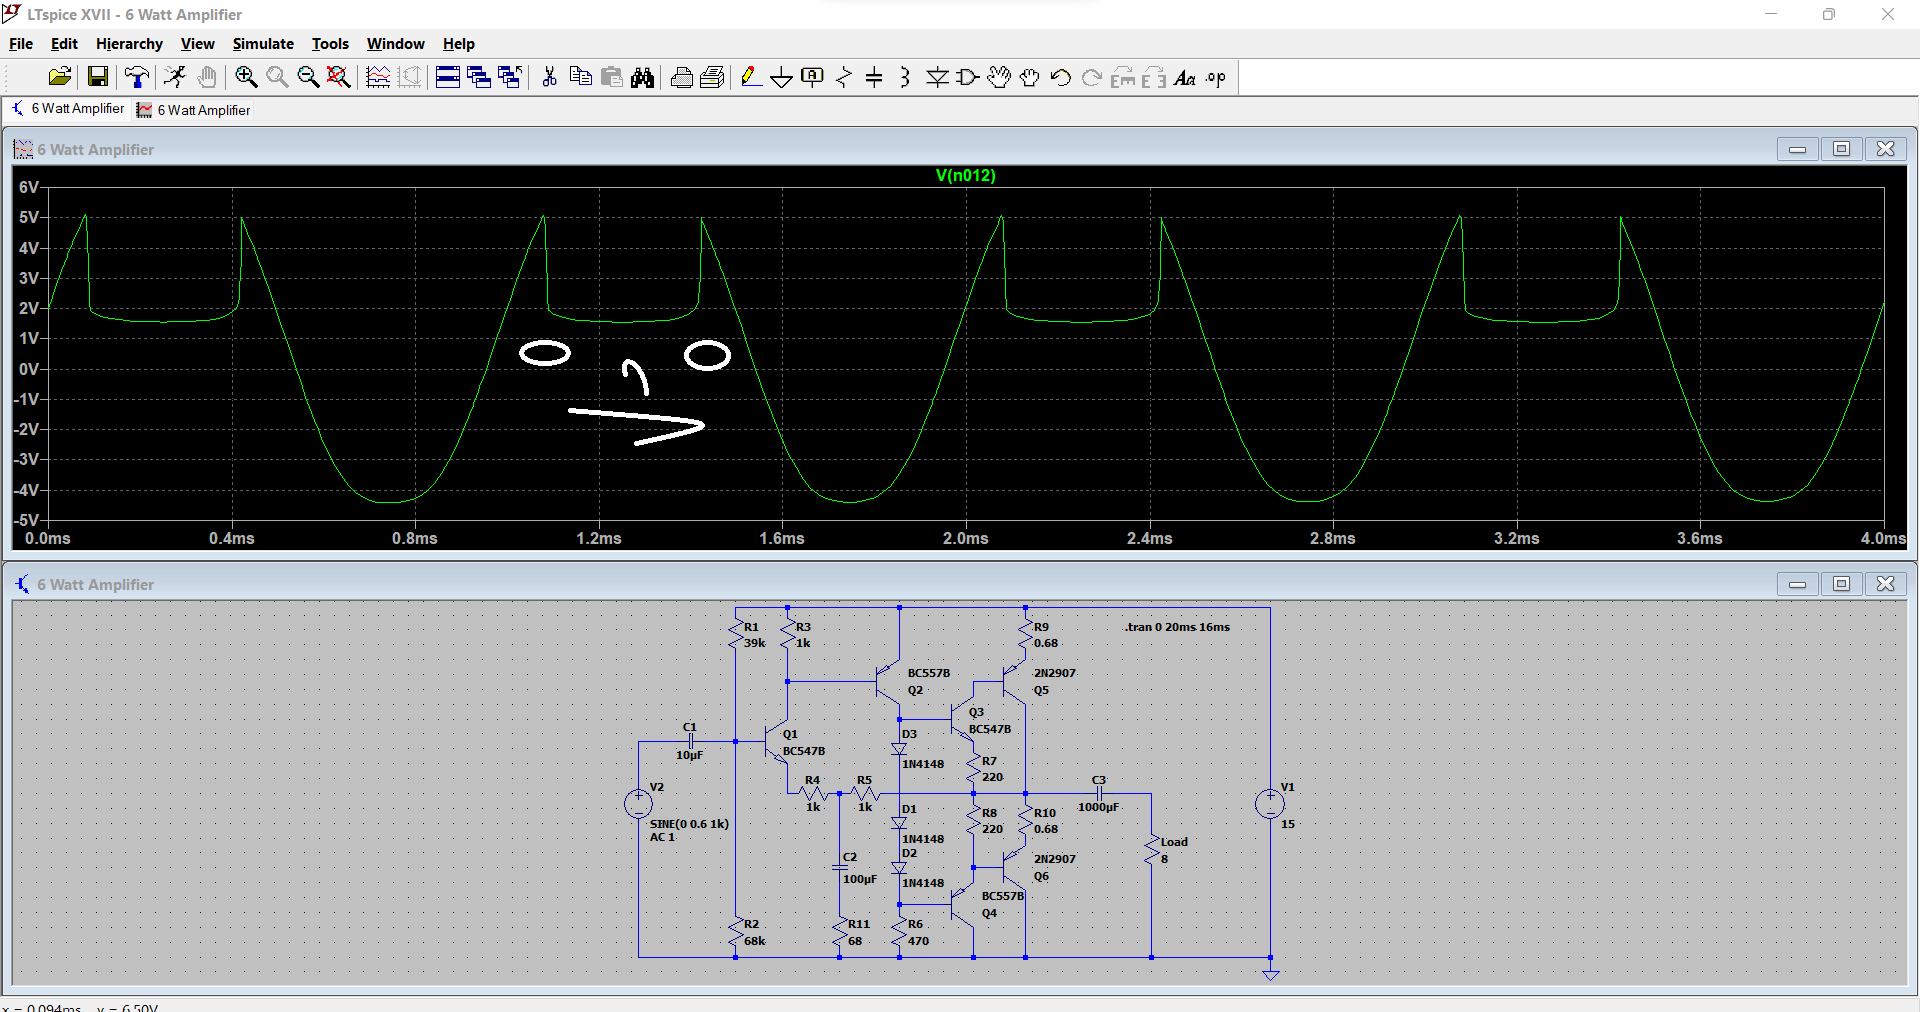Image resolution: width=1920 pixels, height=1012 pixels.
Task: Open the Control Panel hammer icon
Action: [137, 77]
